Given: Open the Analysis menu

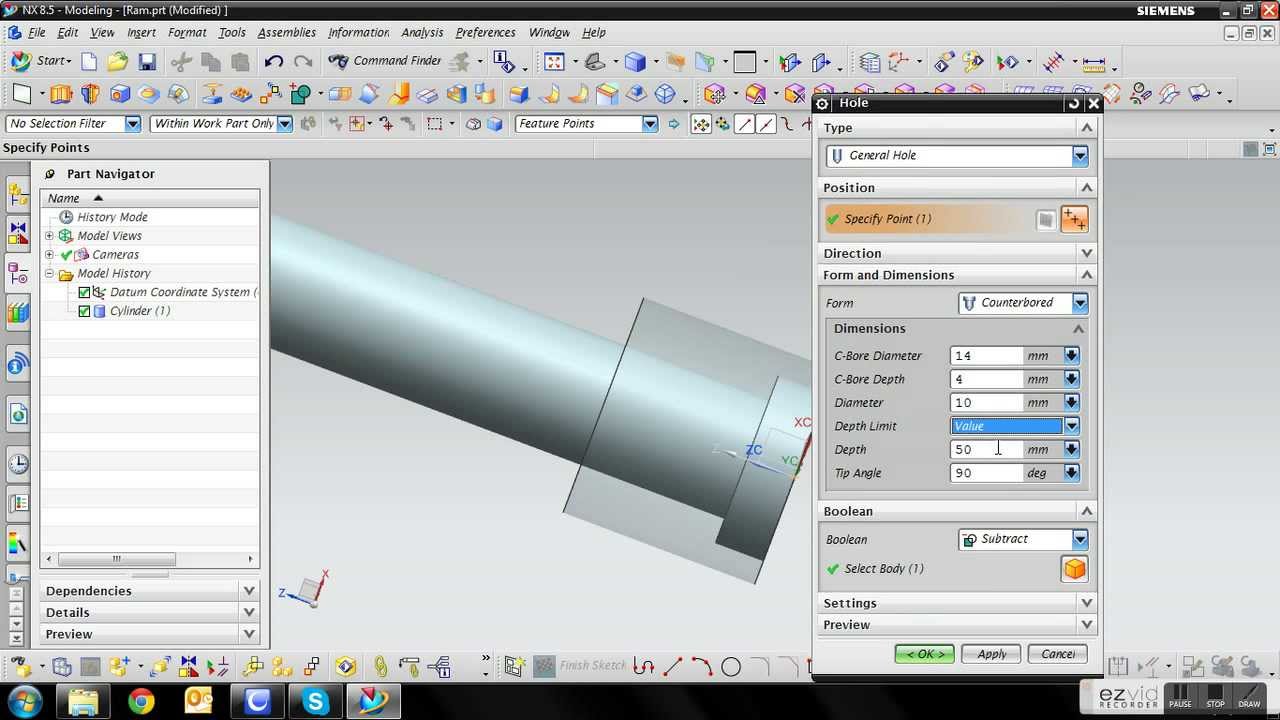Looking at the screenshot, I should (x=422, y=33).
